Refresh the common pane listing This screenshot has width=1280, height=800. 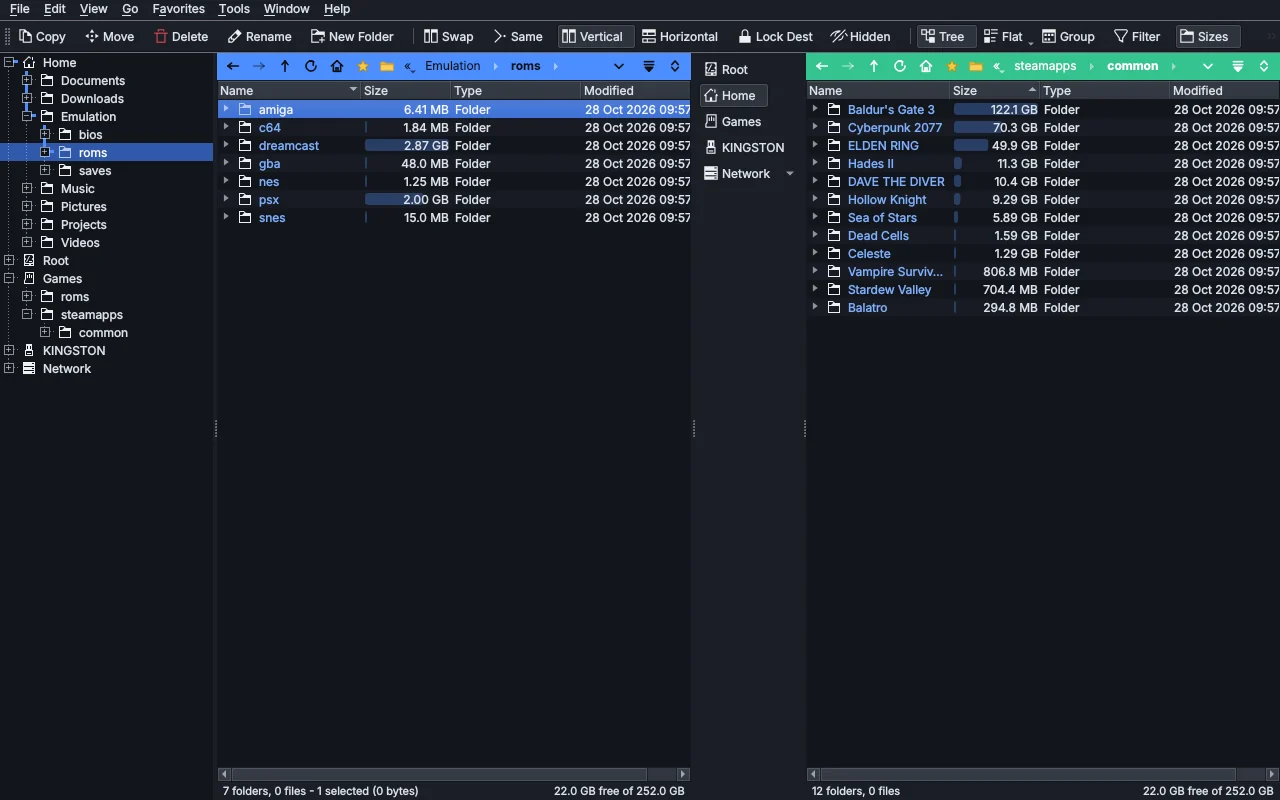point(900,66)
